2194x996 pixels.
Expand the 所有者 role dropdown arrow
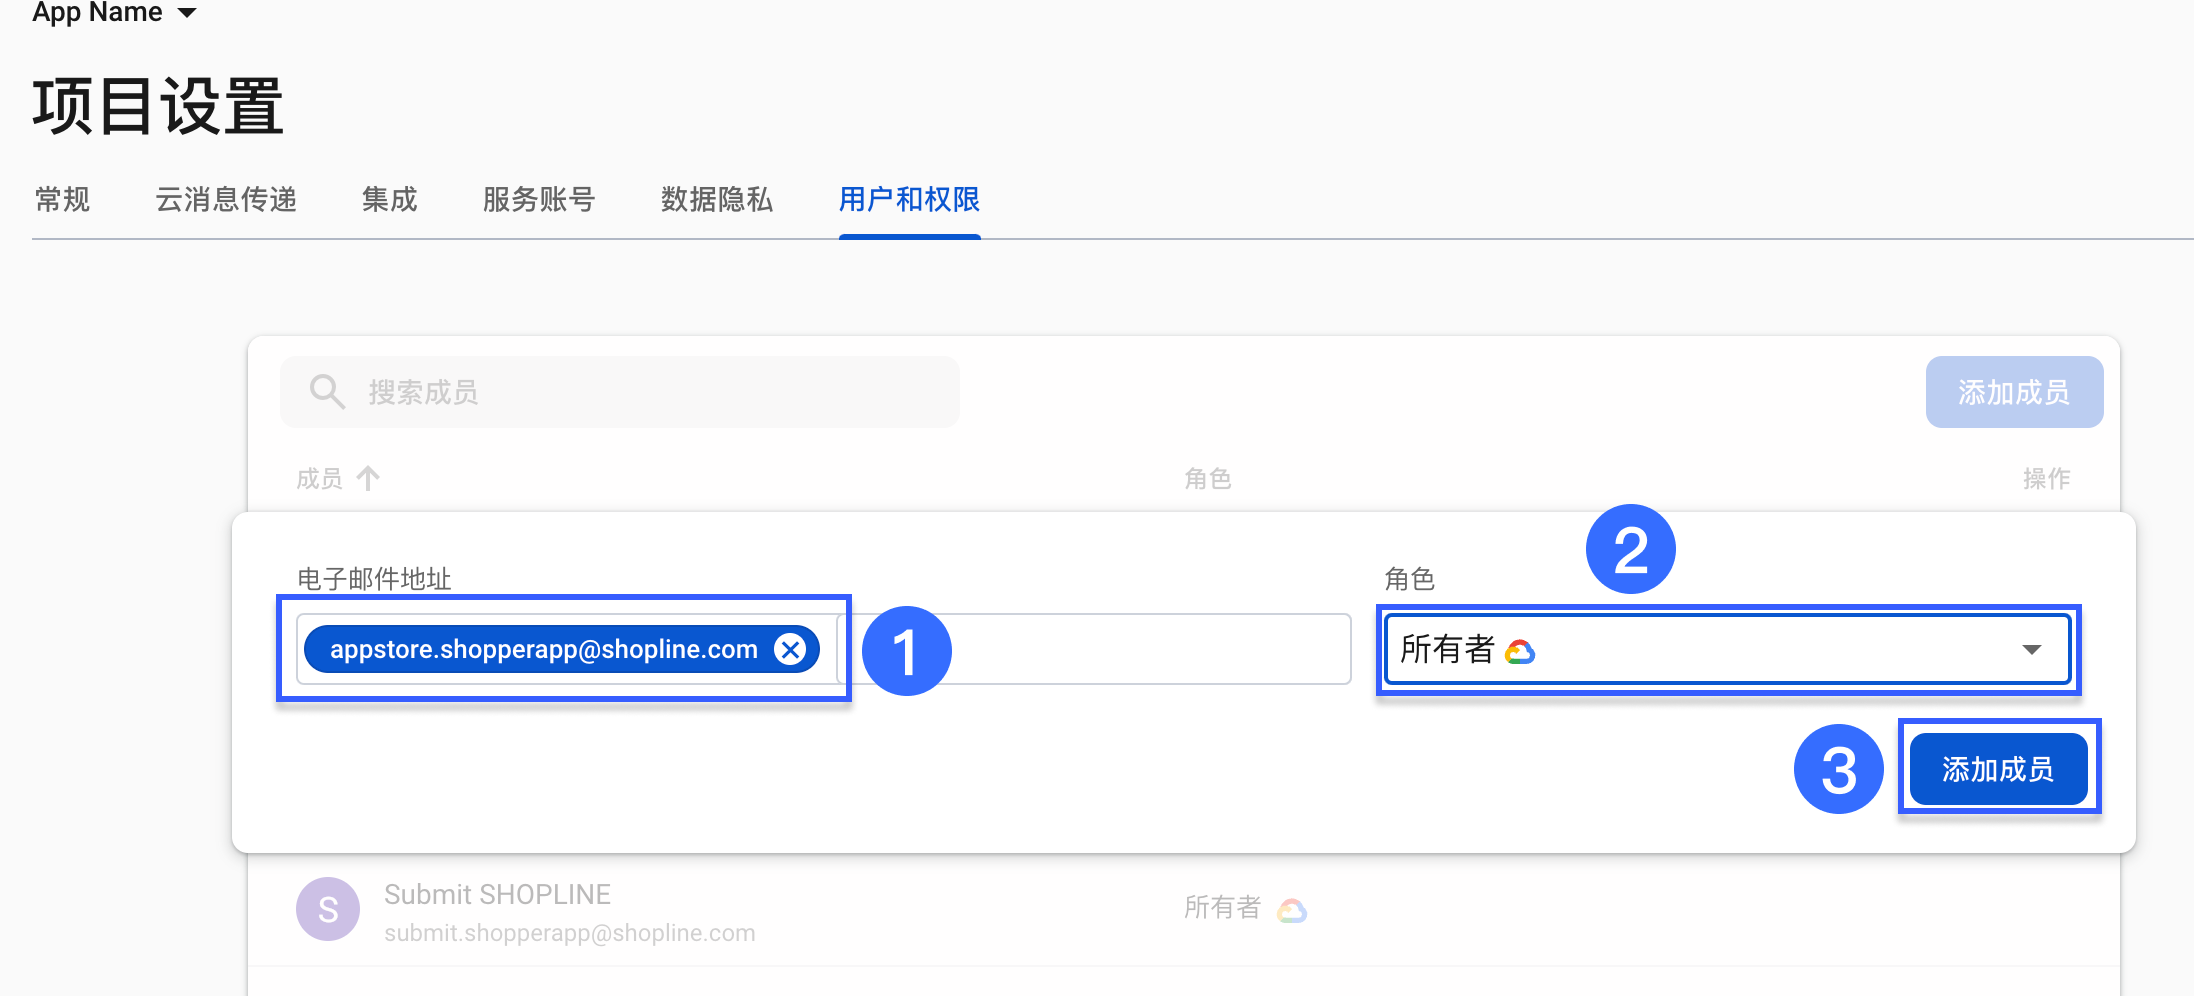[2031, 650]
